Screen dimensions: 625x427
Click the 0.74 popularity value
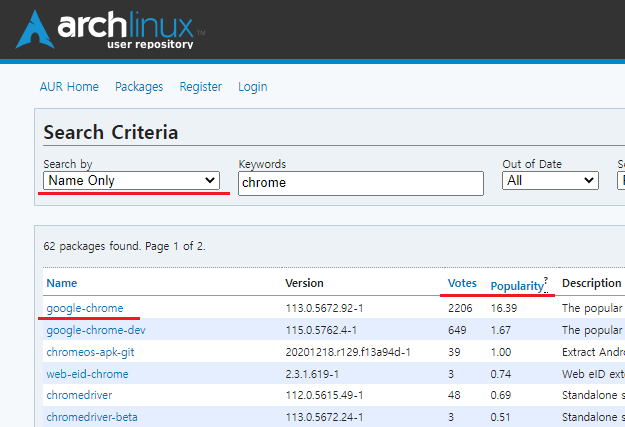pyautogui.click(x=501, y=374)
